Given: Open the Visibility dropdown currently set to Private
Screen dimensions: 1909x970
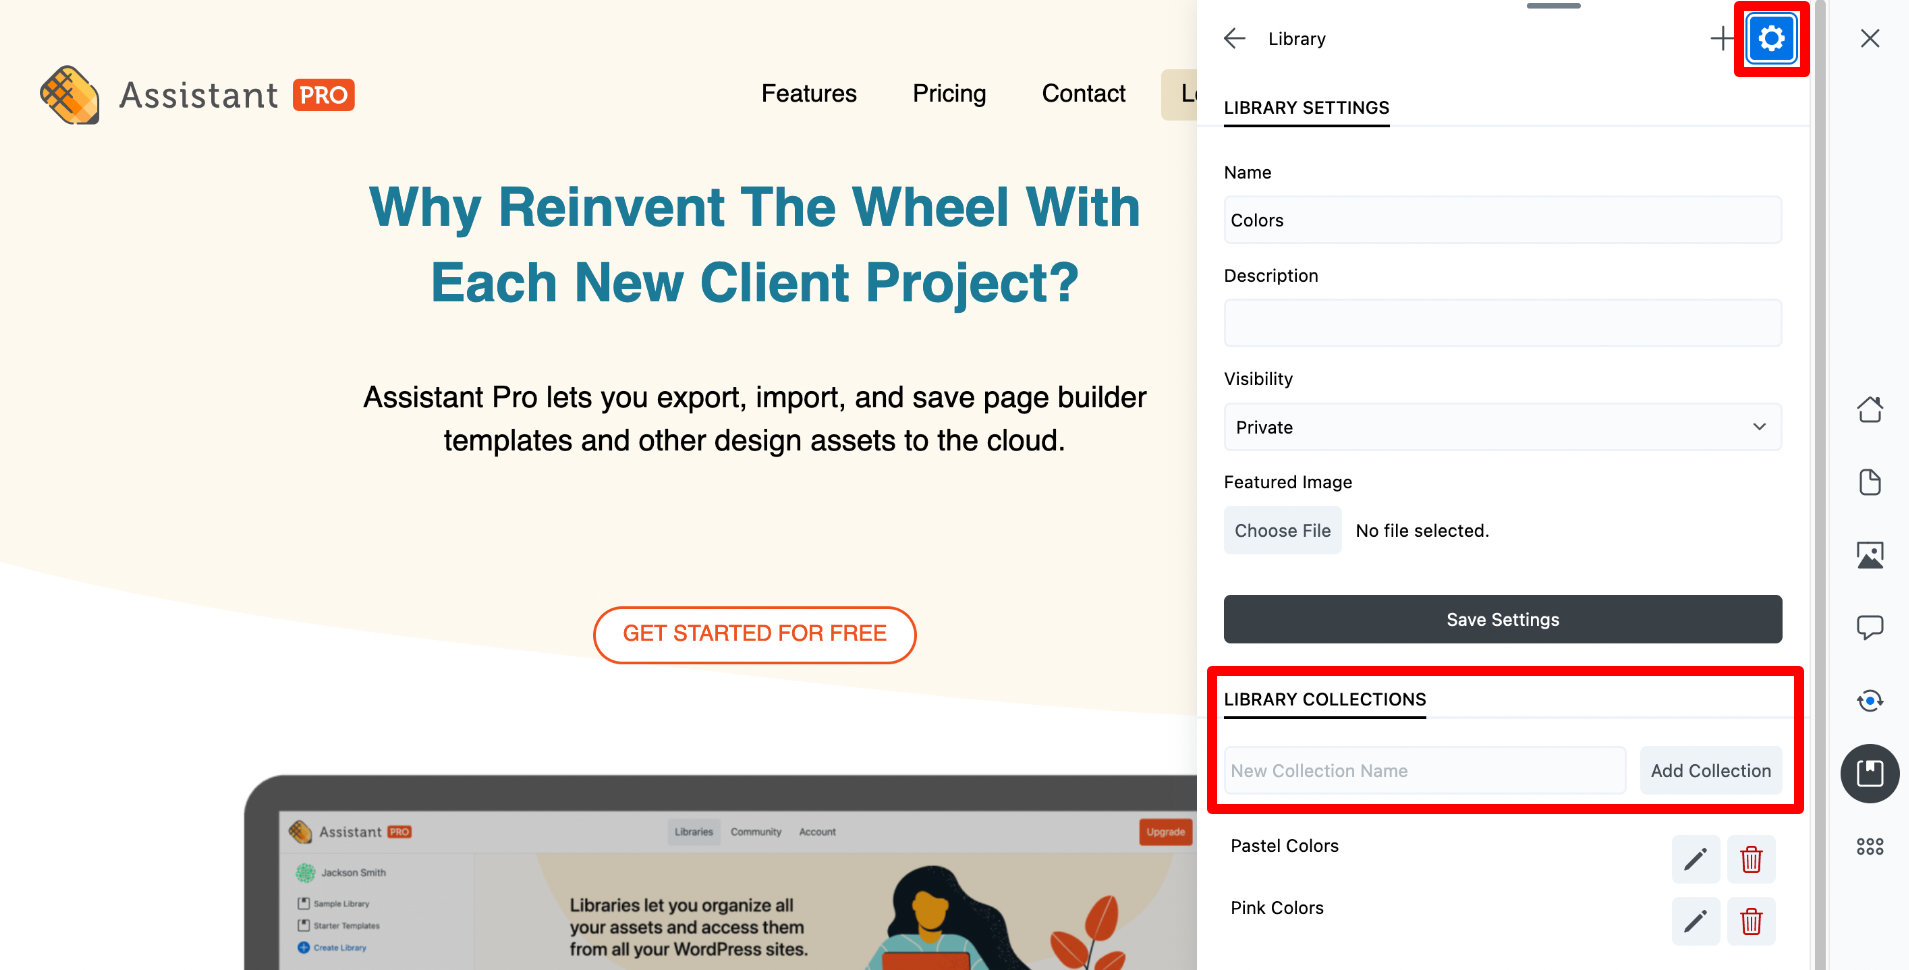Looking at the screenshot, I should (x=1502, y=427).
